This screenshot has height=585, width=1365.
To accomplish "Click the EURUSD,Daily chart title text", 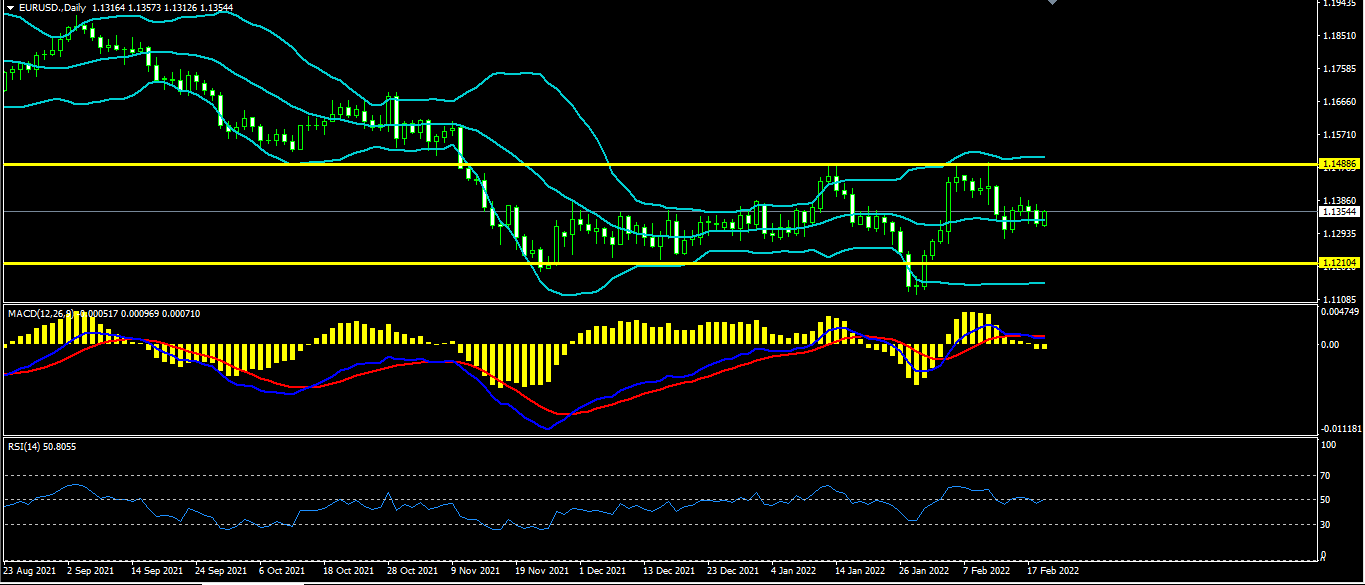I will tap(53, 7).
